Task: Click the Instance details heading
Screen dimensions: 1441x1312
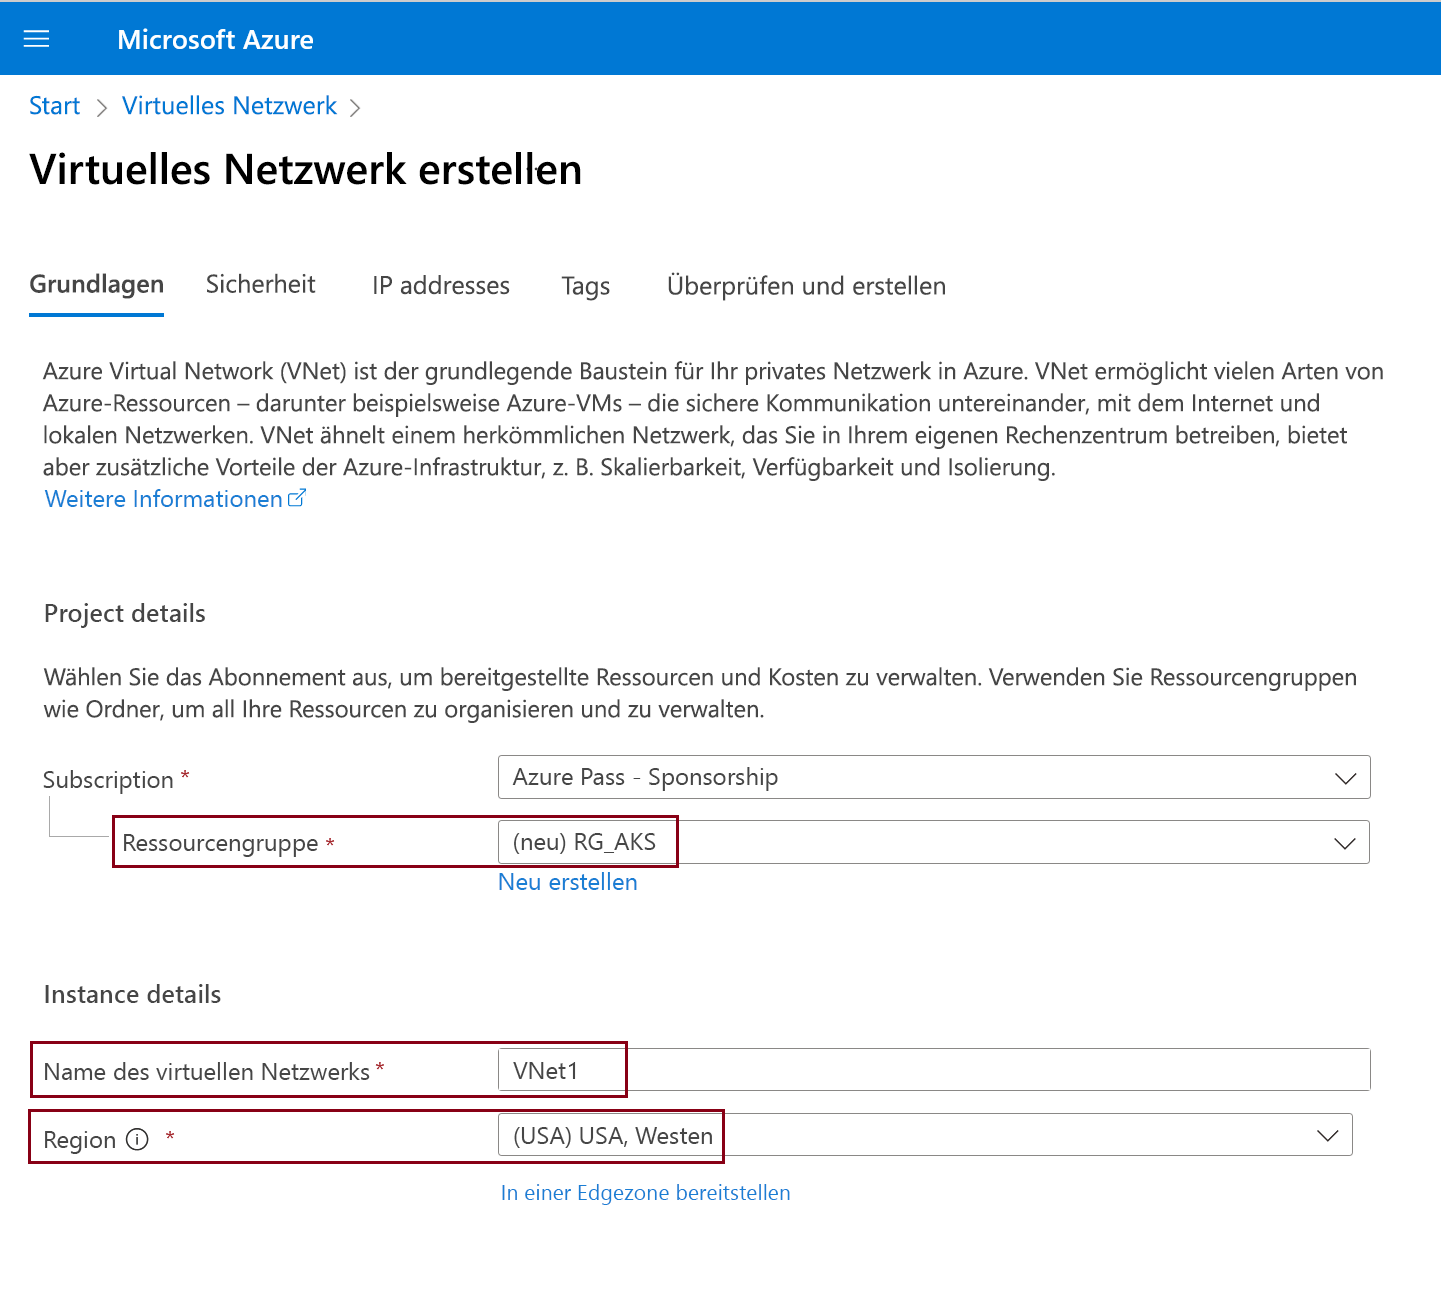Action: tap(132, 994)
